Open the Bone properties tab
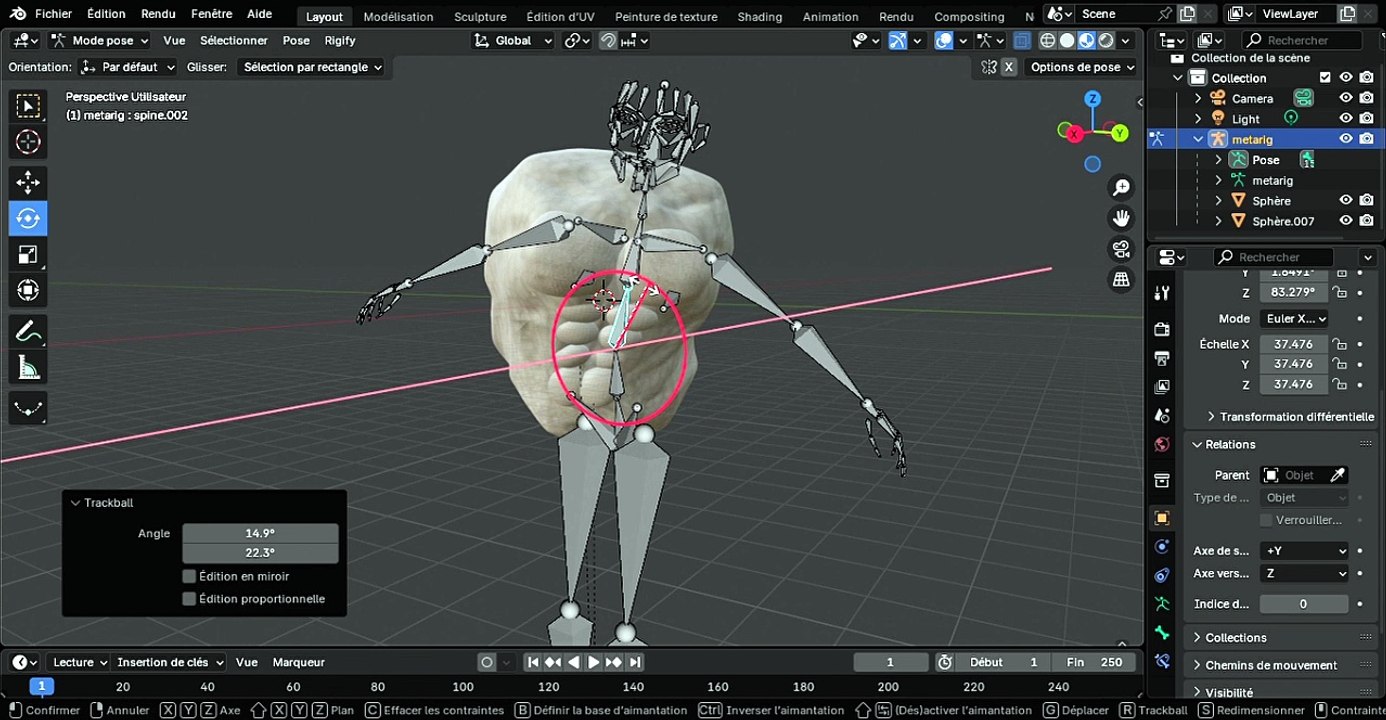The height and width of the screenshot is (720, 1386). pyautogui.click(x=1162, y=633)
